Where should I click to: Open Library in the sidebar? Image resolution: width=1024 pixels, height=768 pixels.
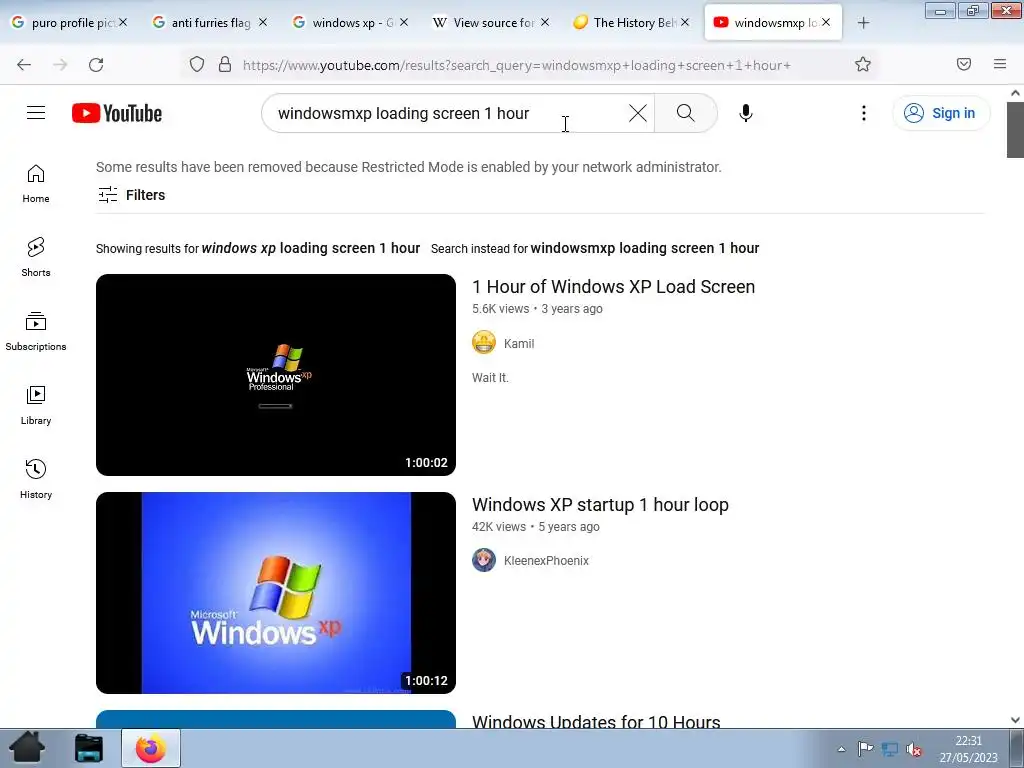click(x=36, y=406)
